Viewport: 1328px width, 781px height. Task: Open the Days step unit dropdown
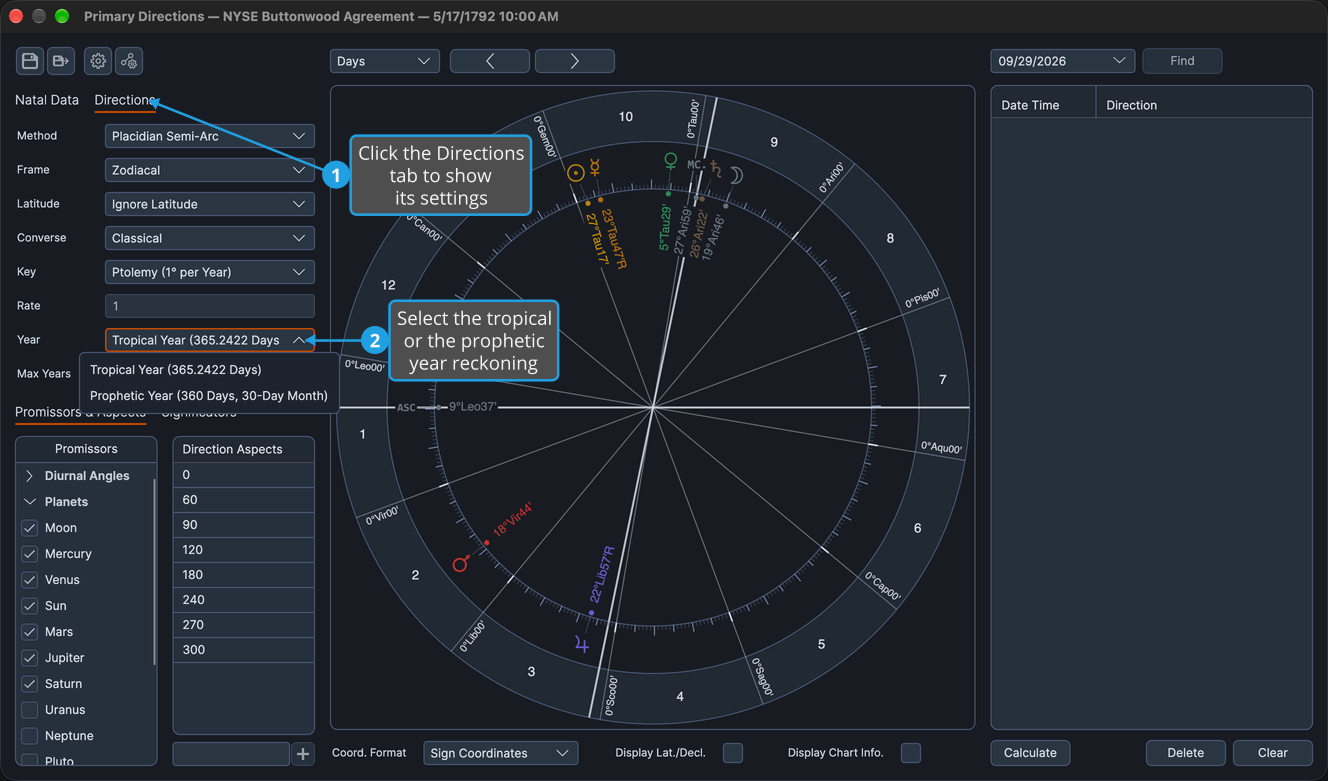[x=385, y=61]
